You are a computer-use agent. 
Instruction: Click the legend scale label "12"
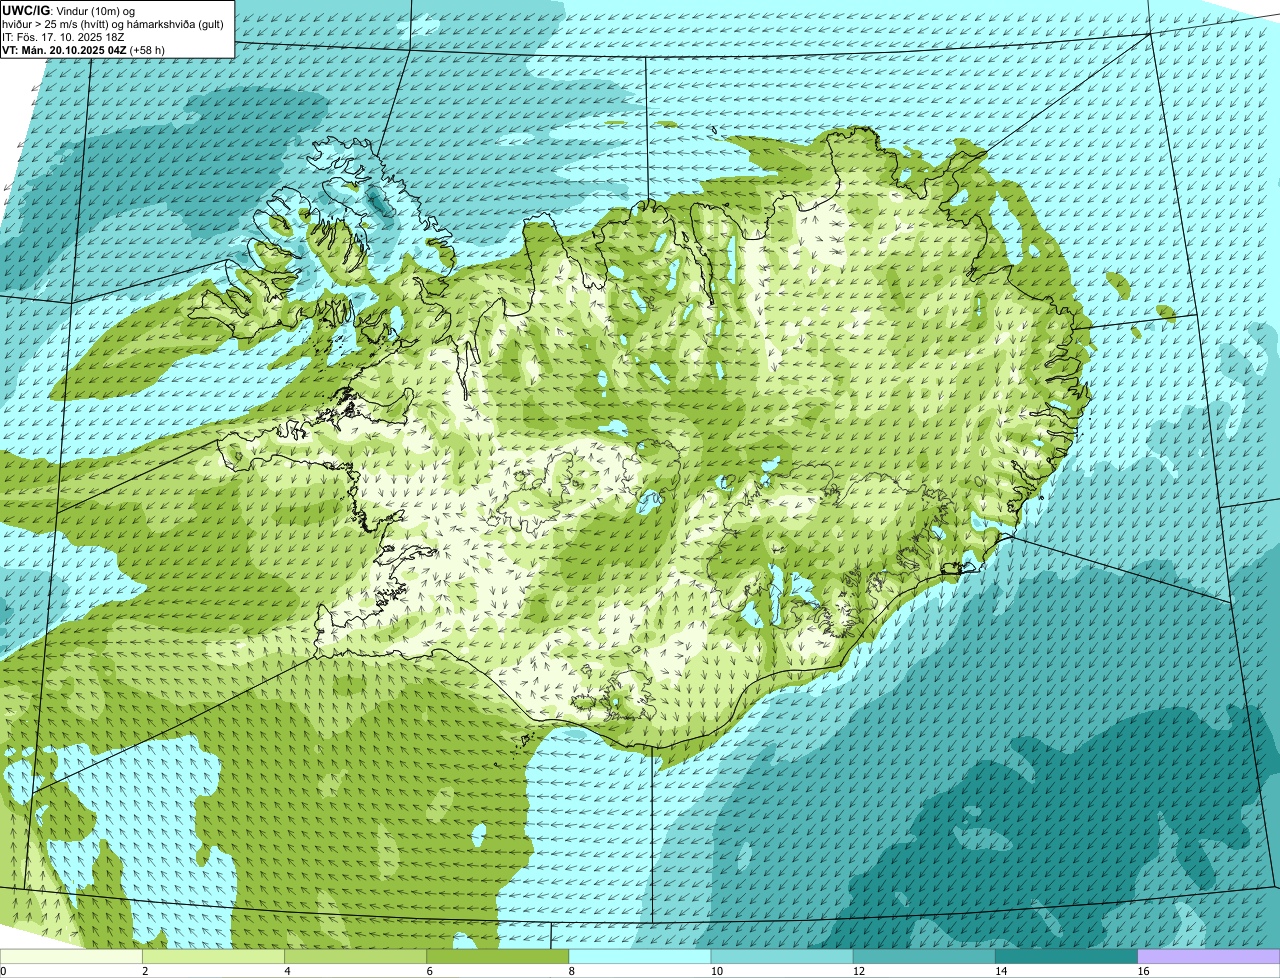[859, 971]
